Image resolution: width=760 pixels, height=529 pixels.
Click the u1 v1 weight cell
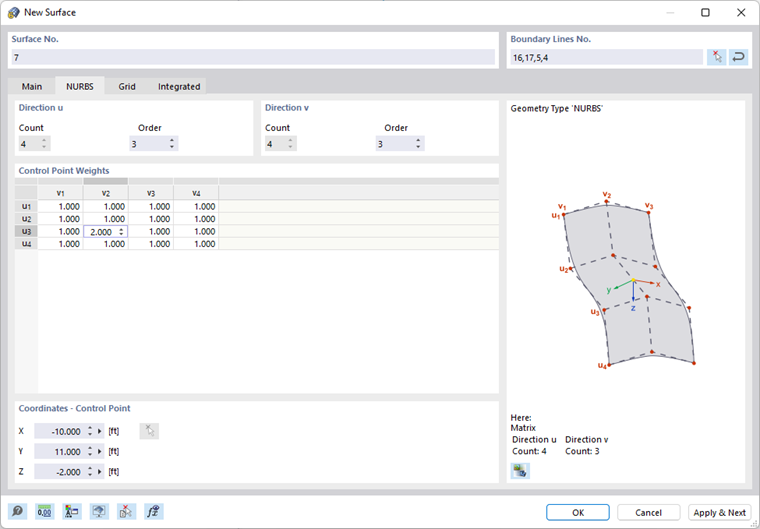pyautogui.click(x=61, y=206)
